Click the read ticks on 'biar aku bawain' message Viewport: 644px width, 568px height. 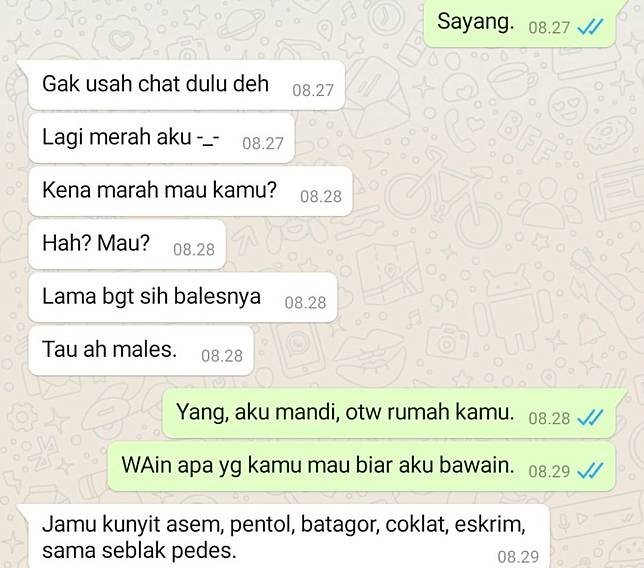pos(590,471)
